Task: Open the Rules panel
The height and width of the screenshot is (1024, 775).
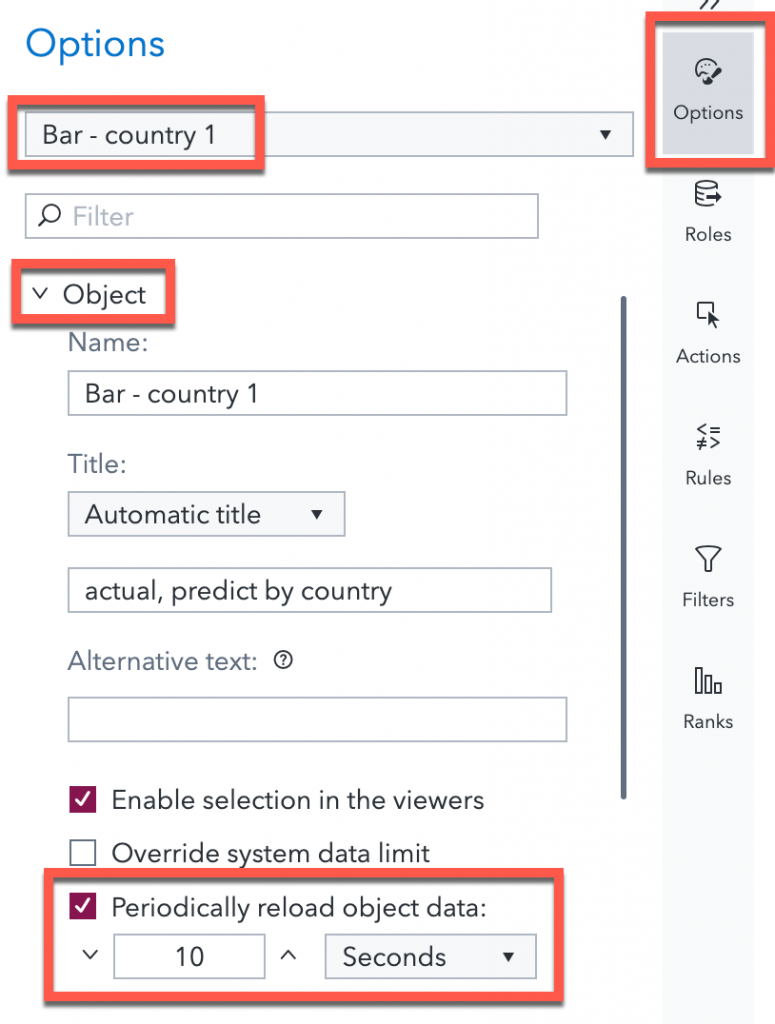Action: point(707,454)
